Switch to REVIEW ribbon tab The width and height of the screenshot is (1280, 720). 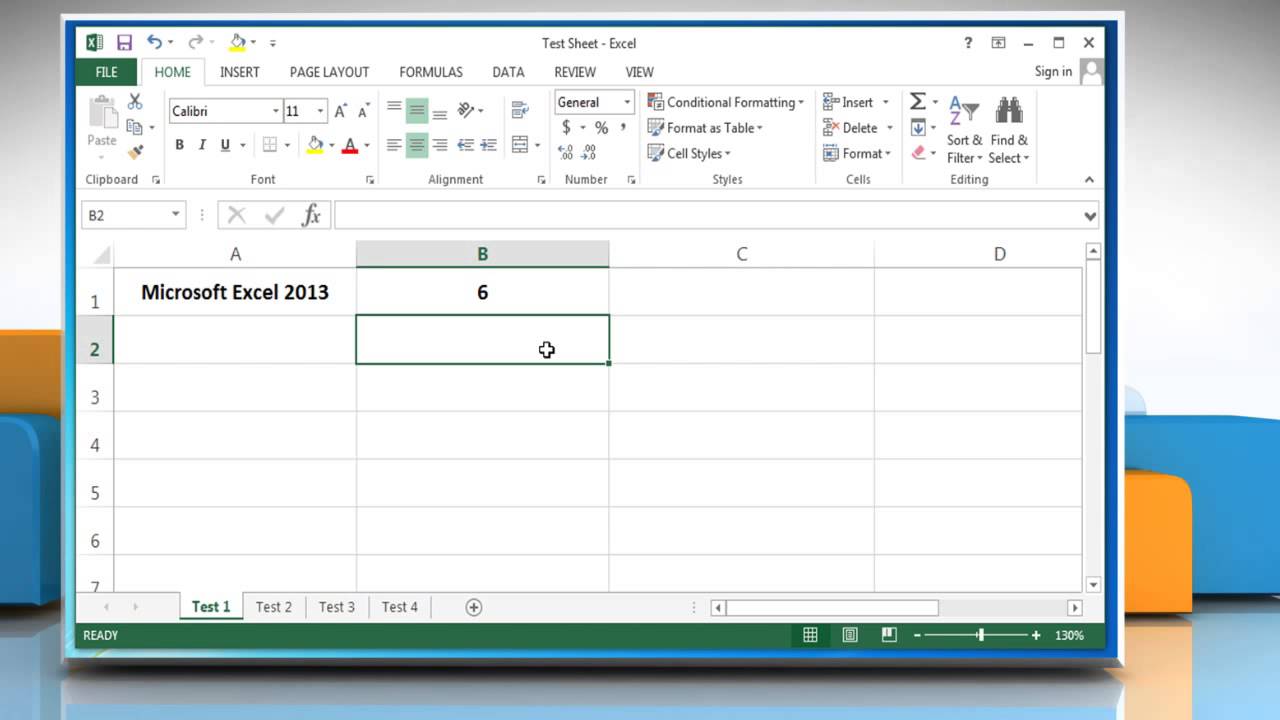click(x=575, y=72)
